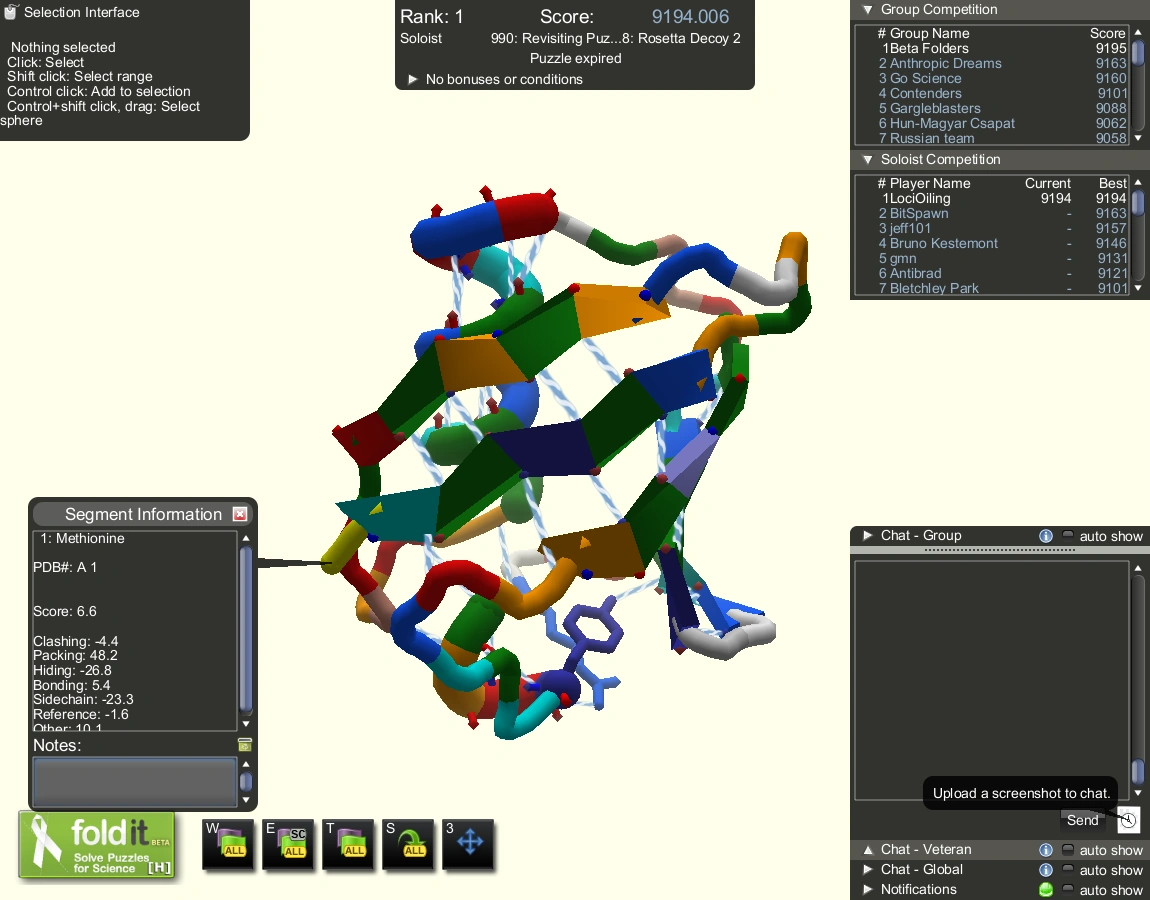
Task: Expand the No bonuses or conditions section
Action: tap(413, 80)
